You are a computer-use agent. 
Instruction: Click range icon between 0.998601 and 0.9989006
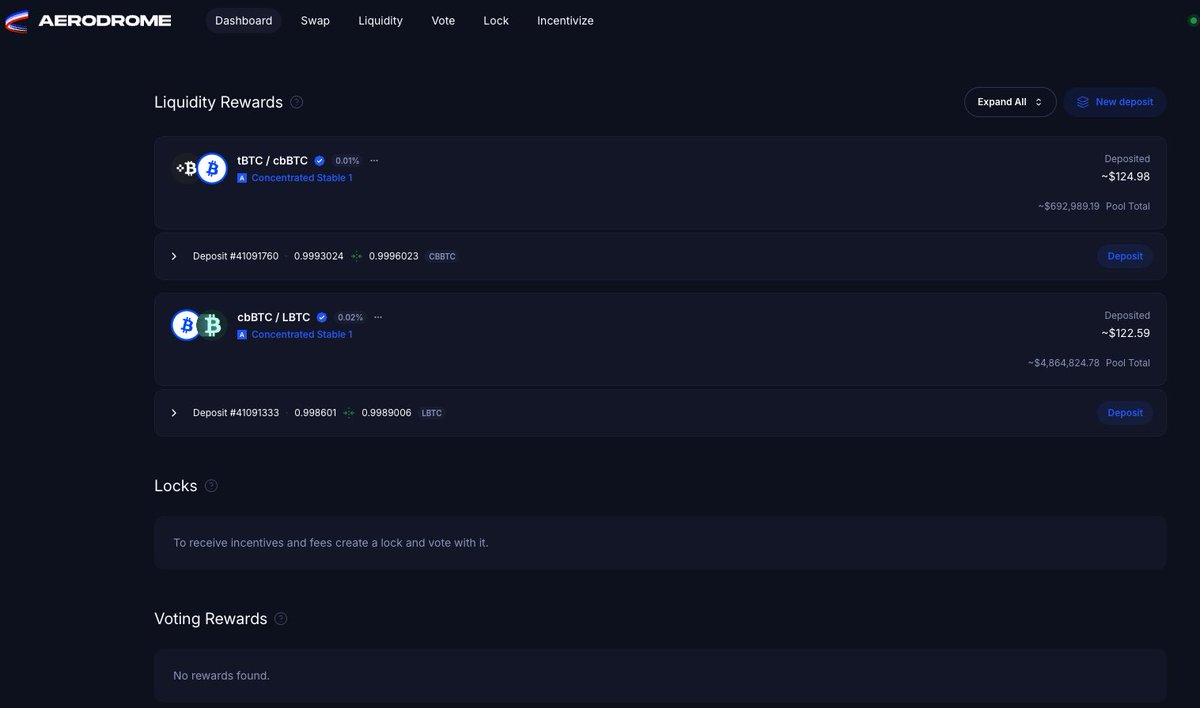(349, 413)
